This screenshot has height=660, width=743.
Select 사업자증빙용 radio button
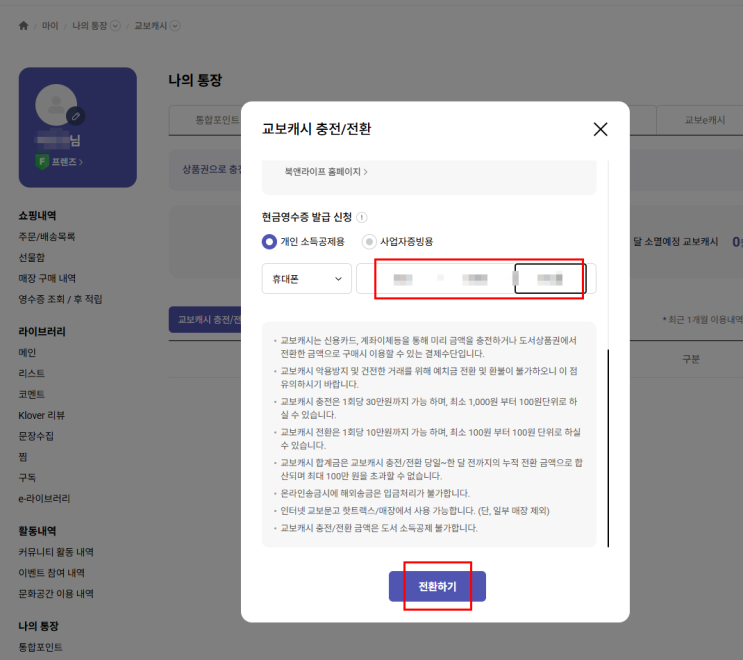coord(369,242)
